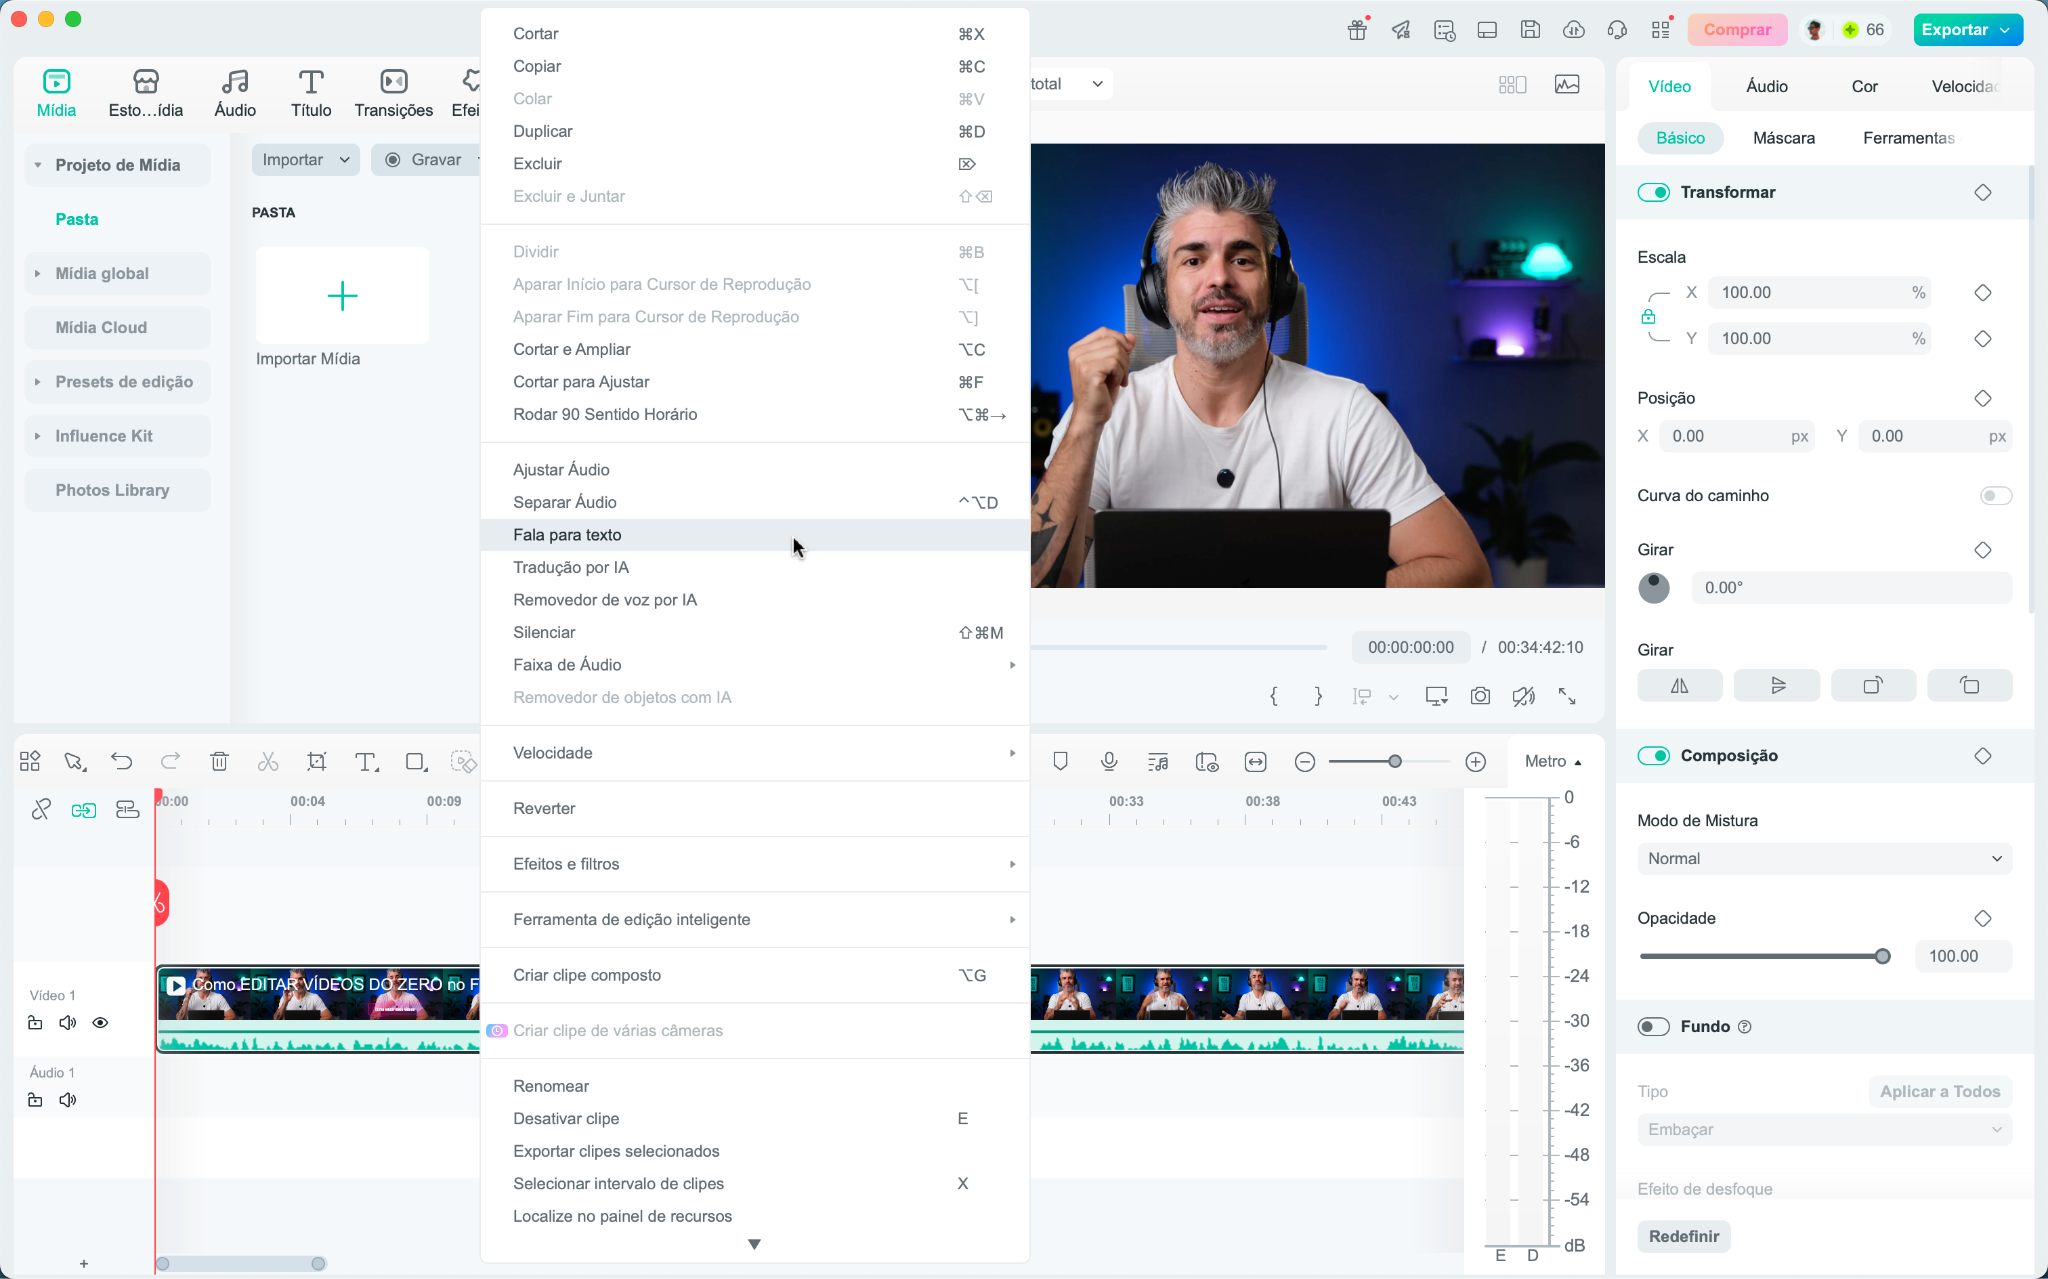Viewport: 2048px width, 1279px height.
Task: Click the Girar rotation dial knob
Action: point(1654,588)
